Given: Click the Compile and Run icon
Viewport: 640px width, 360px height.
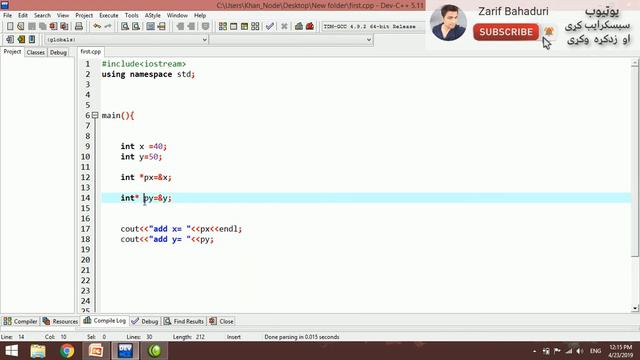Looking at the screenshot, I should point(244,27).
